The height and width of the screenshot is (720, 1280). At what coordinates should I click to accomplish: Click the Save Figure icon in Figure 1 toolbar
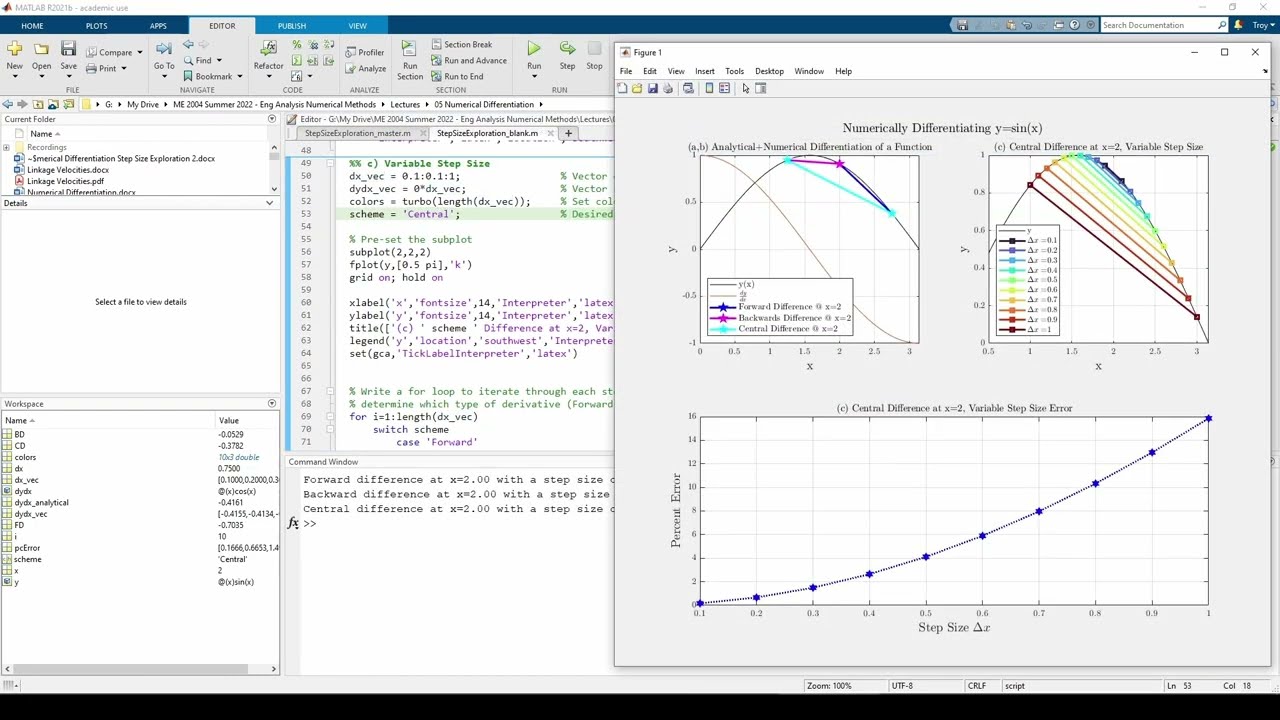(x=652, y=88)
